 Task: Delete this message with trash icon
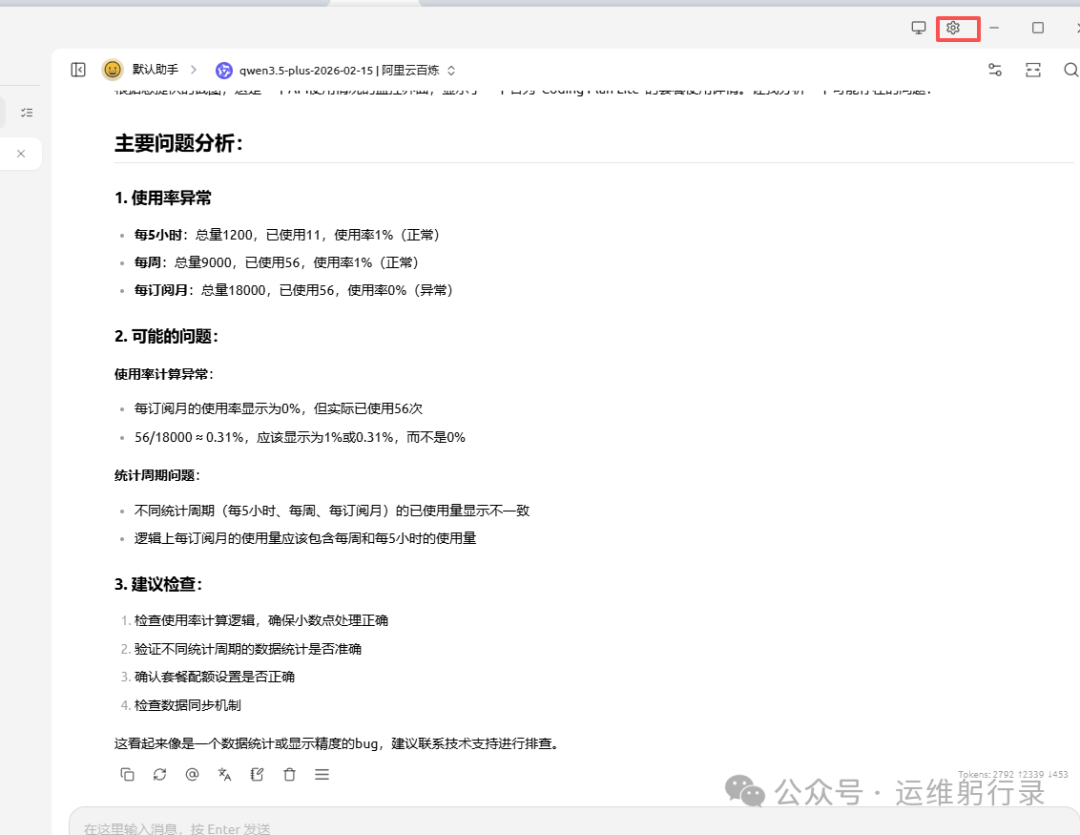pyautogui.click(x=289, y=774)
